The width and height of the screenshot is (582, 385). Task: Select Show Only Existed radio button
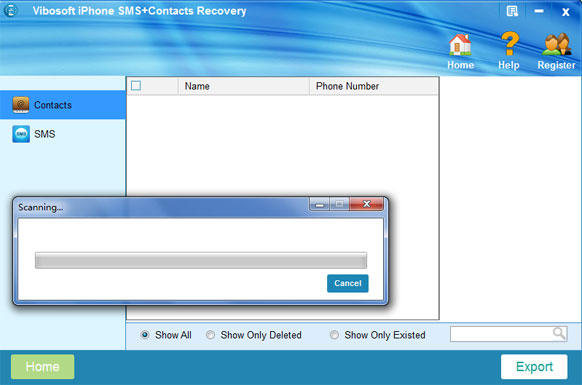click(334, 335)
